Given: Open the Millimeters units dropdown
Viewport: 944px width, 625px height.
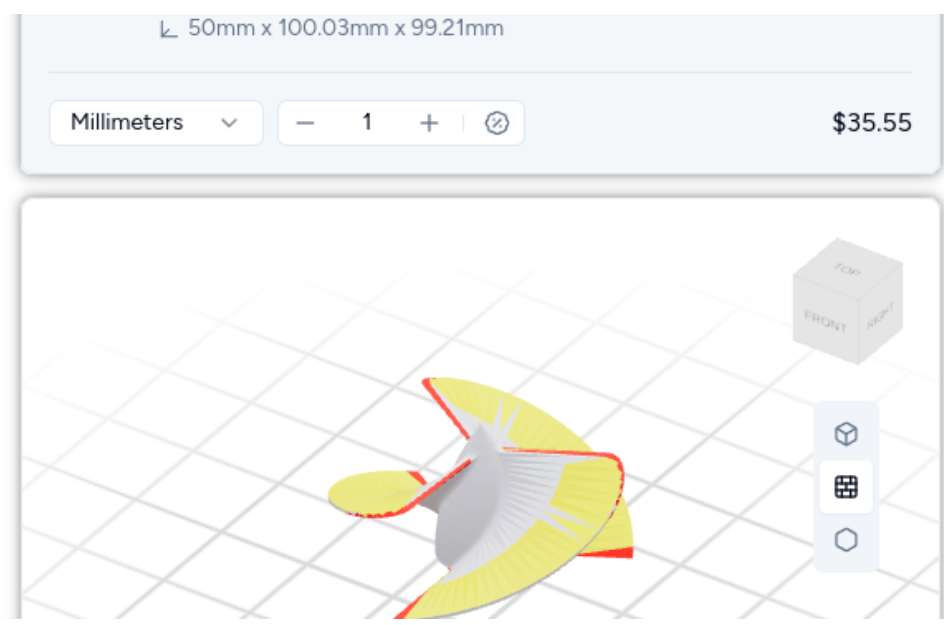Looking at the screenshot, I should 155,123.
